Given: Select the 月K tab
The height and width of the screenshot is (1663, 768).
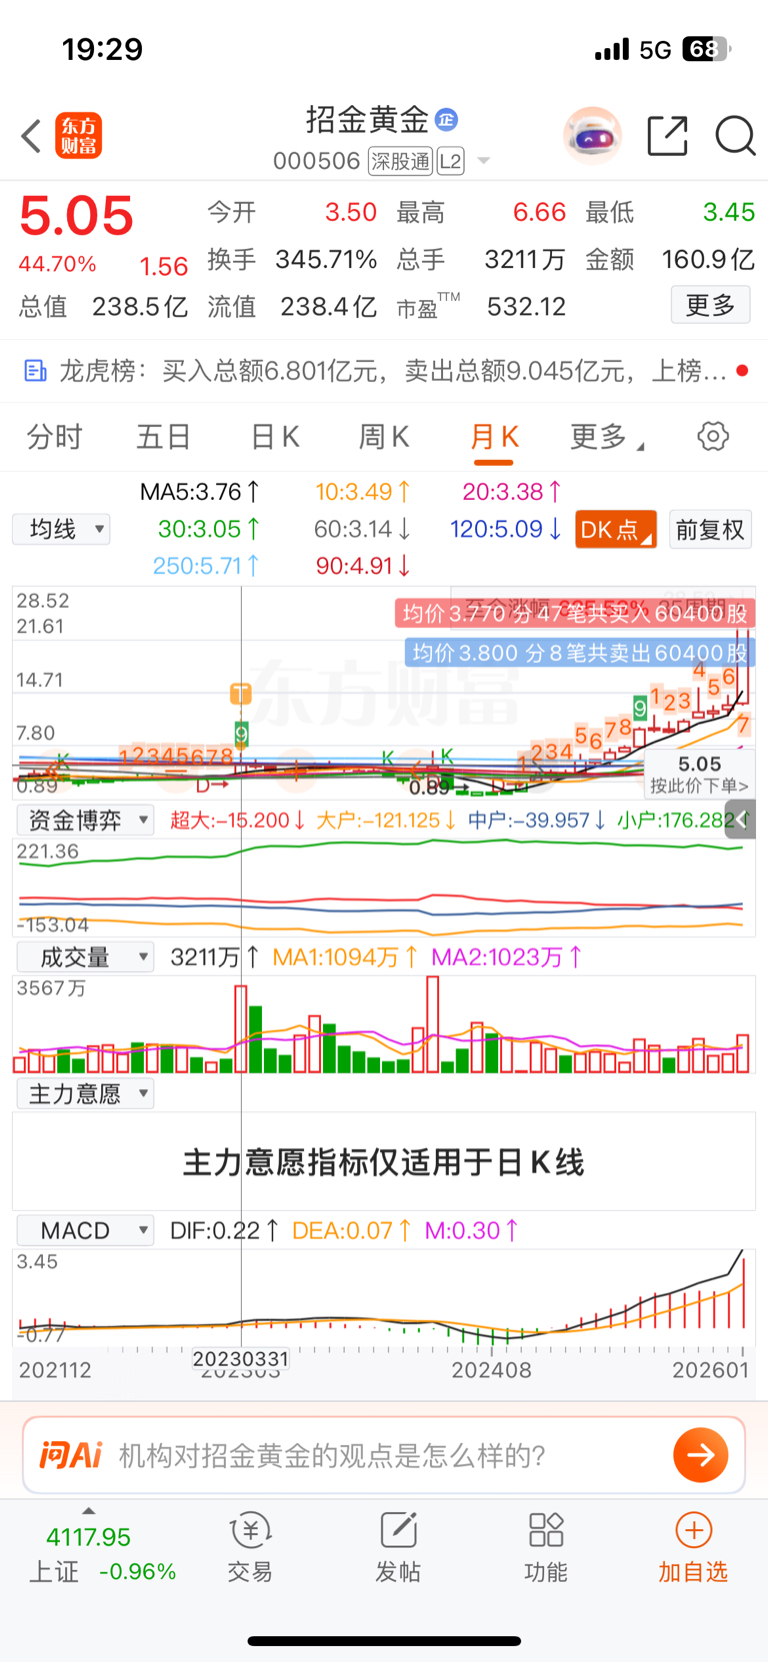Looking at the screenshot, I should pos(494,437).
